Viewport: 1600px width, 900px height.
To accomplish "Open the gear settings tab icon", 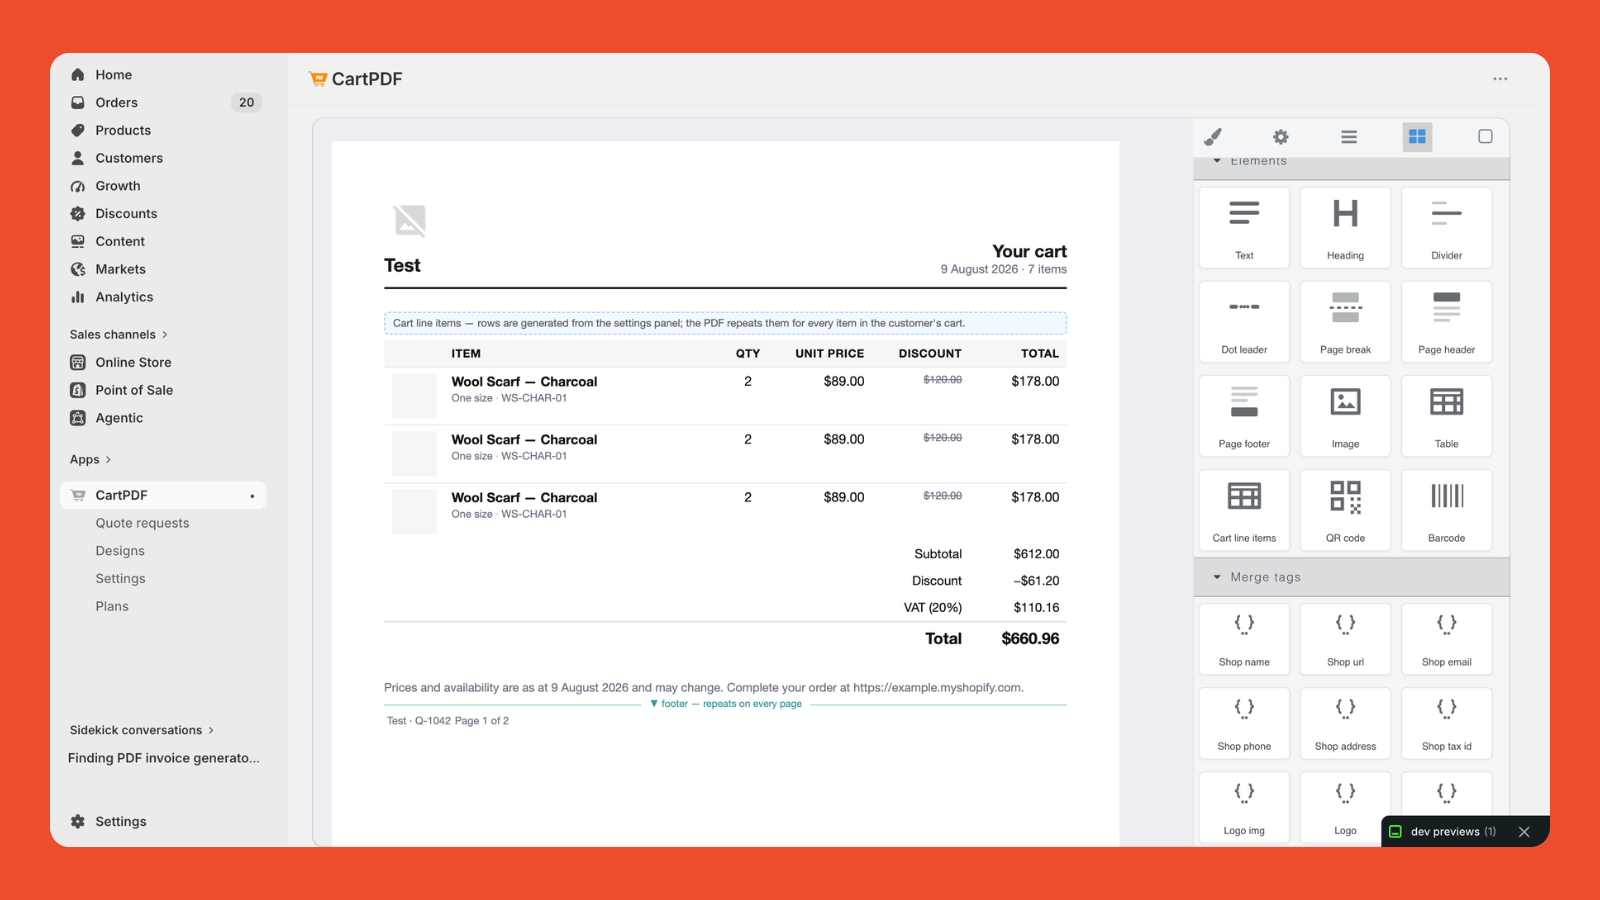I will 1281,137.
